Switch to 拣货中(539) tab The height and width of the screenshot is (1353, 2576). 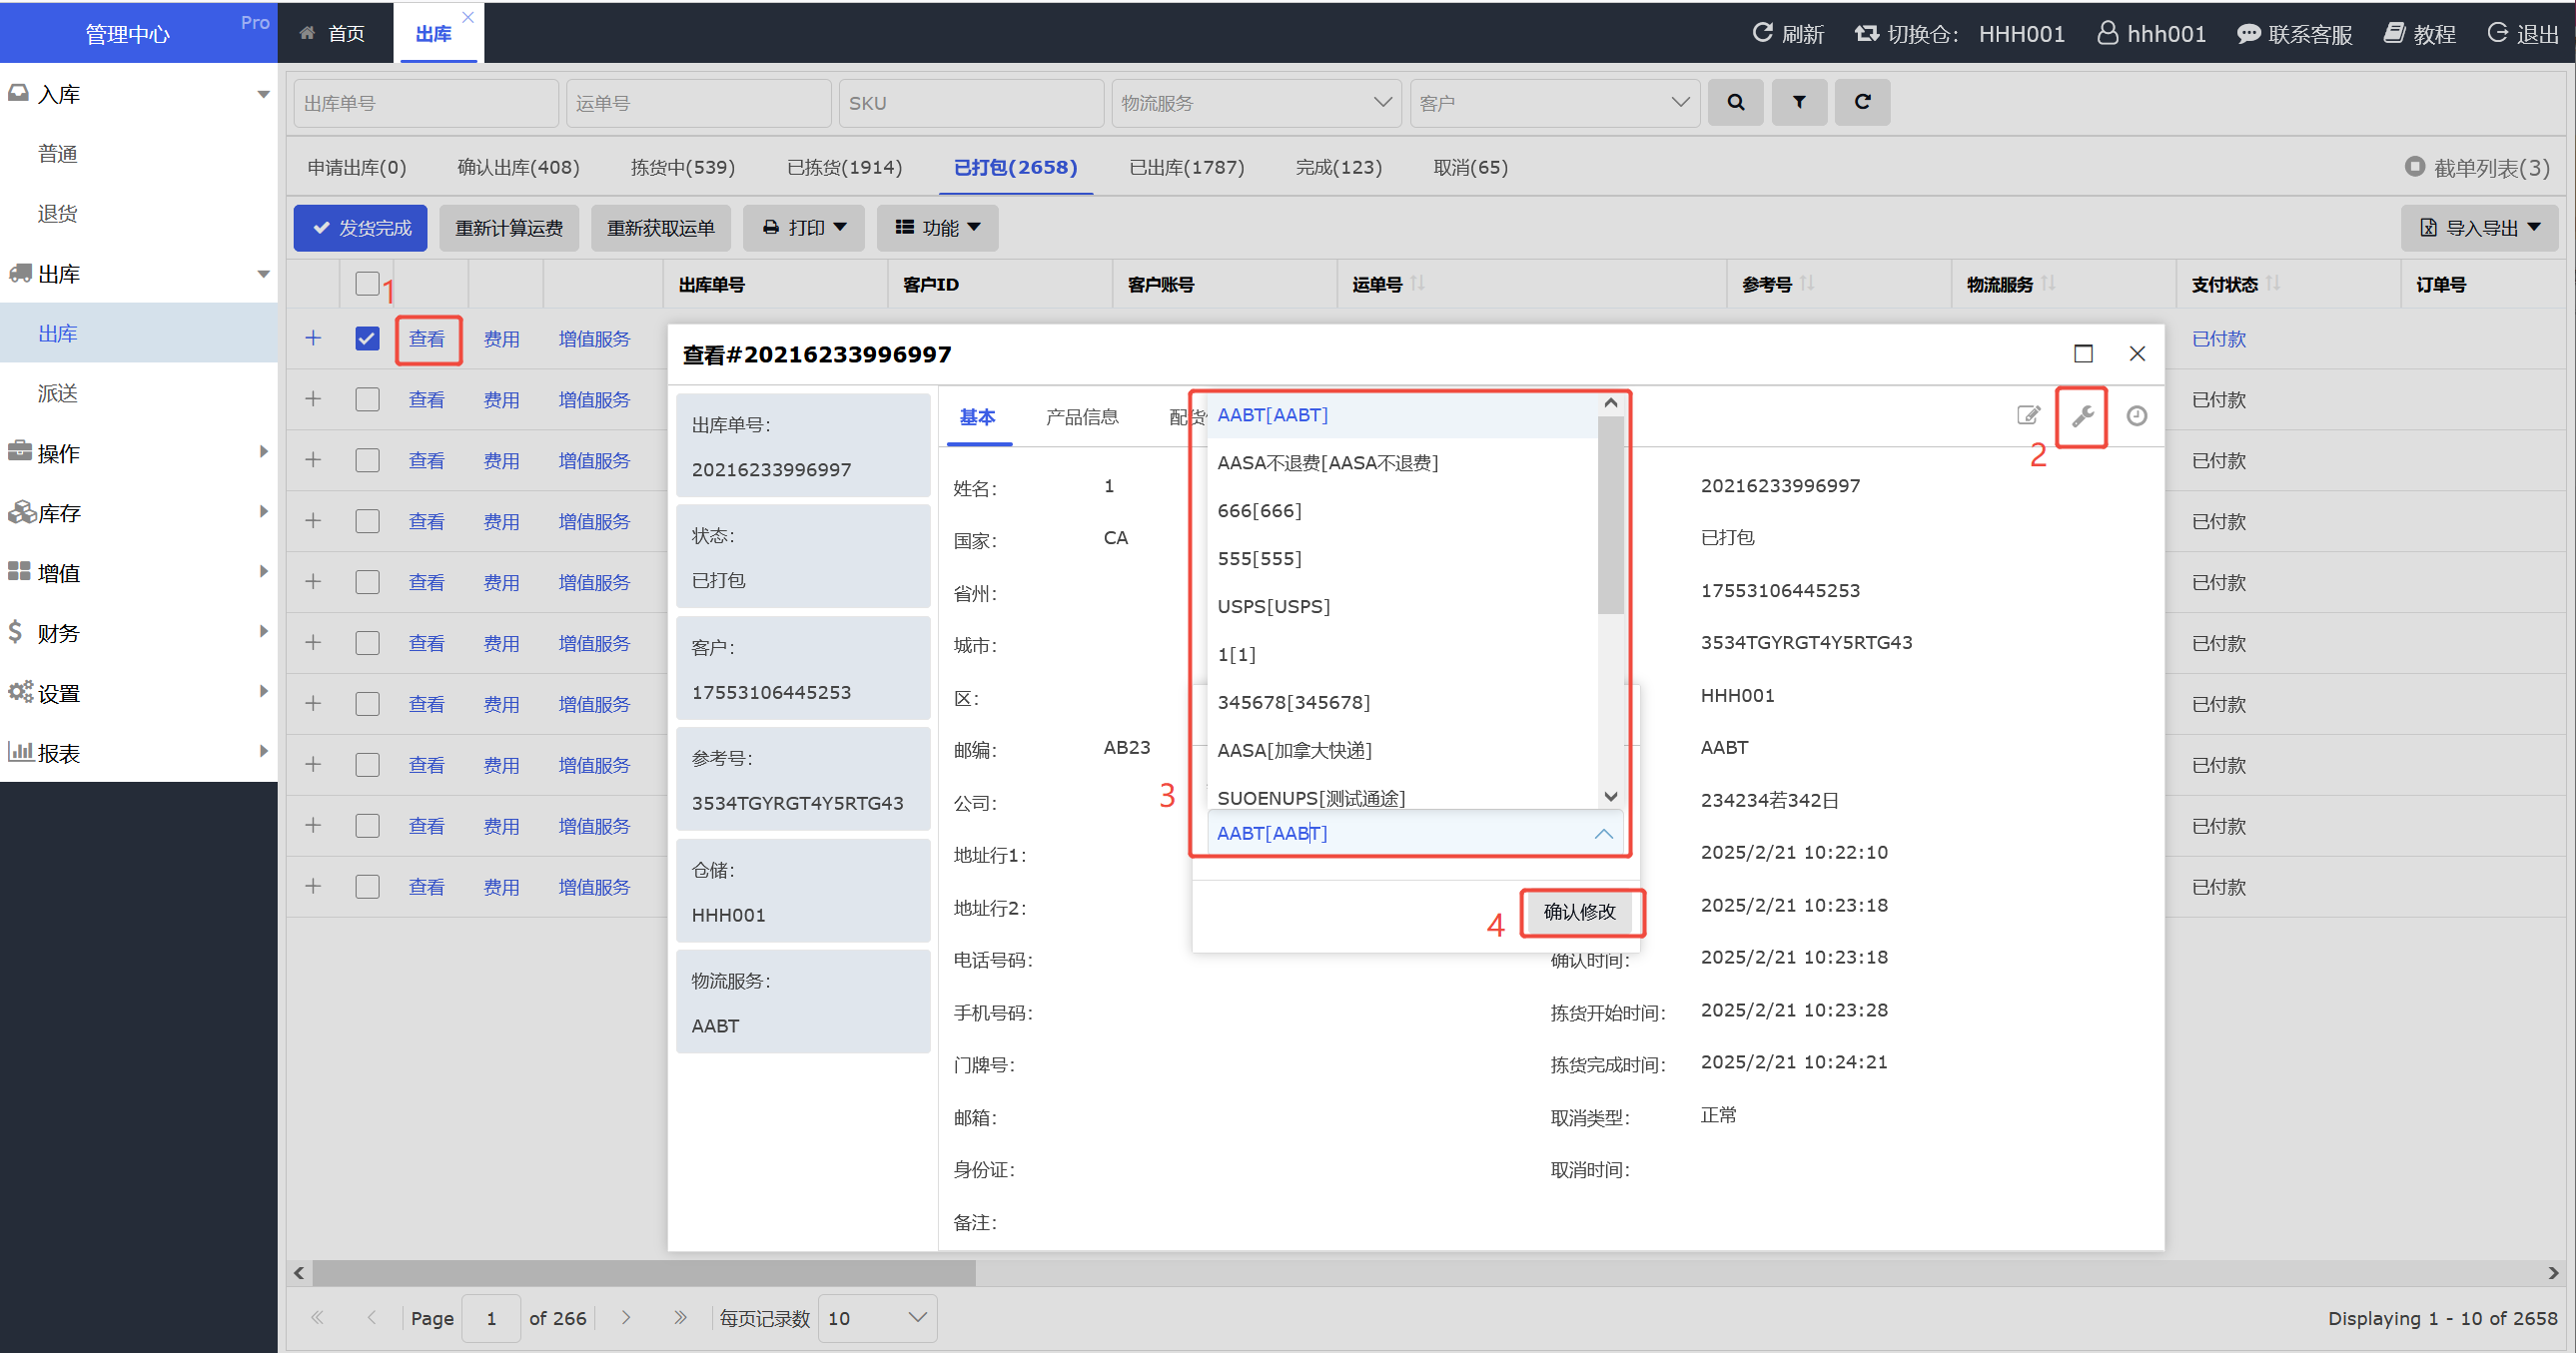[683, 167]
